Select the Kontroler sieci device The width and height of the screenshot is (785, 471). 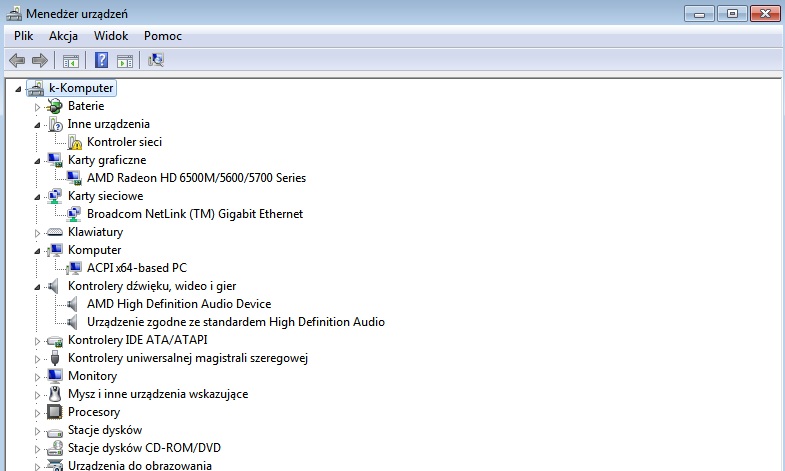tap(124, 142)
